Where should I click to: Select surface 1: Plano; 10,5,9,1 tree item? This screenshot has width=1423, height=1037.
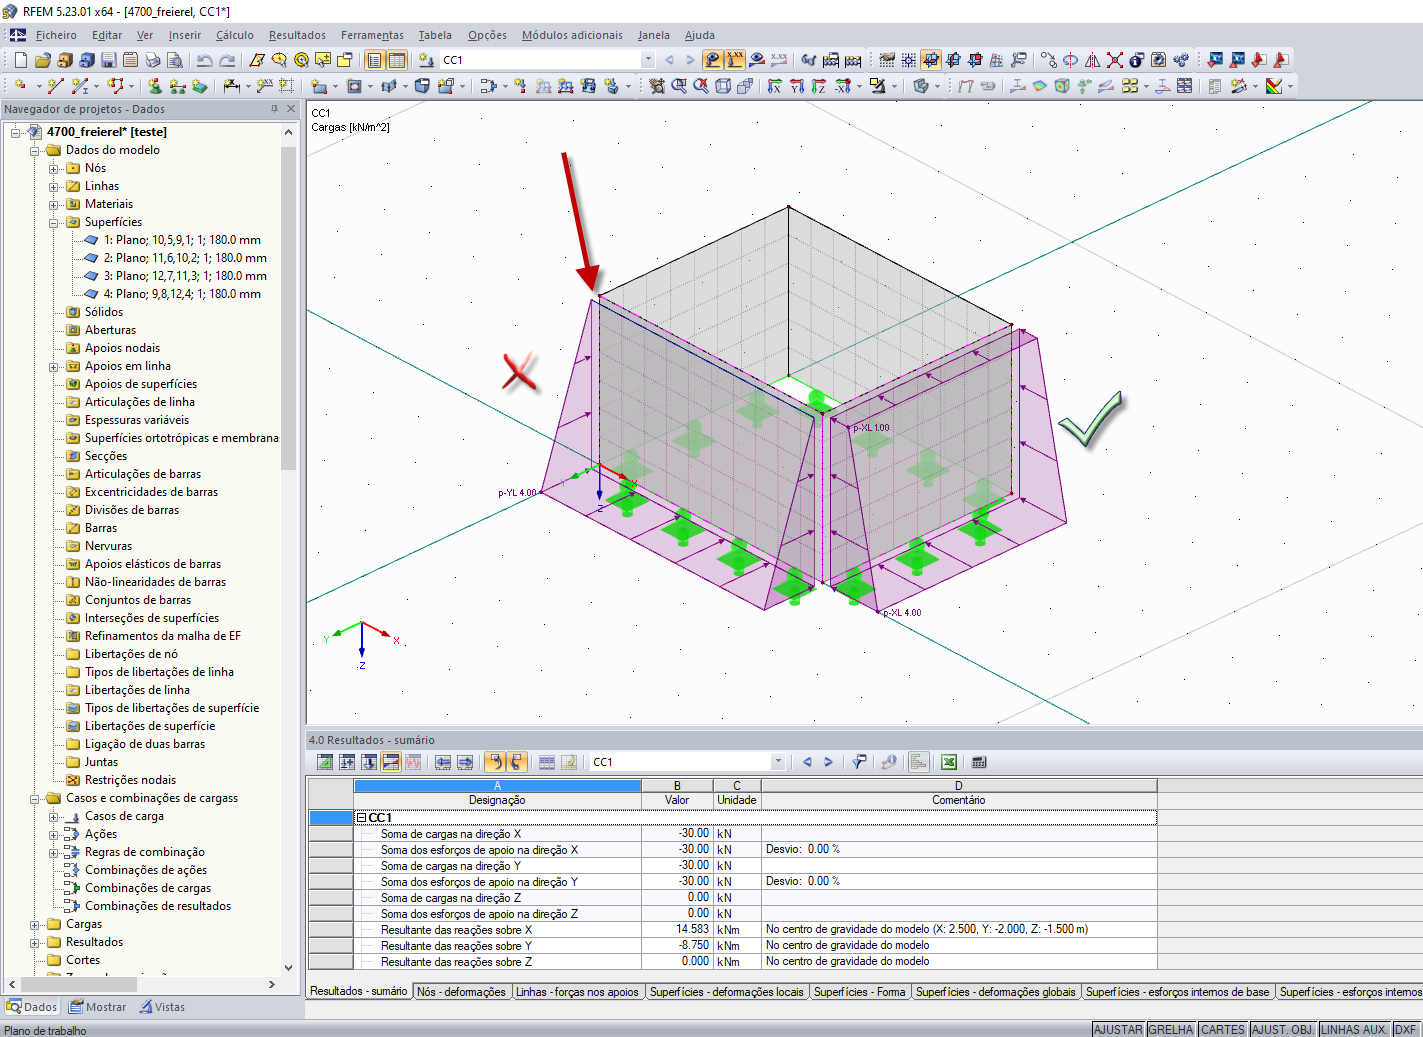[182, 240]
